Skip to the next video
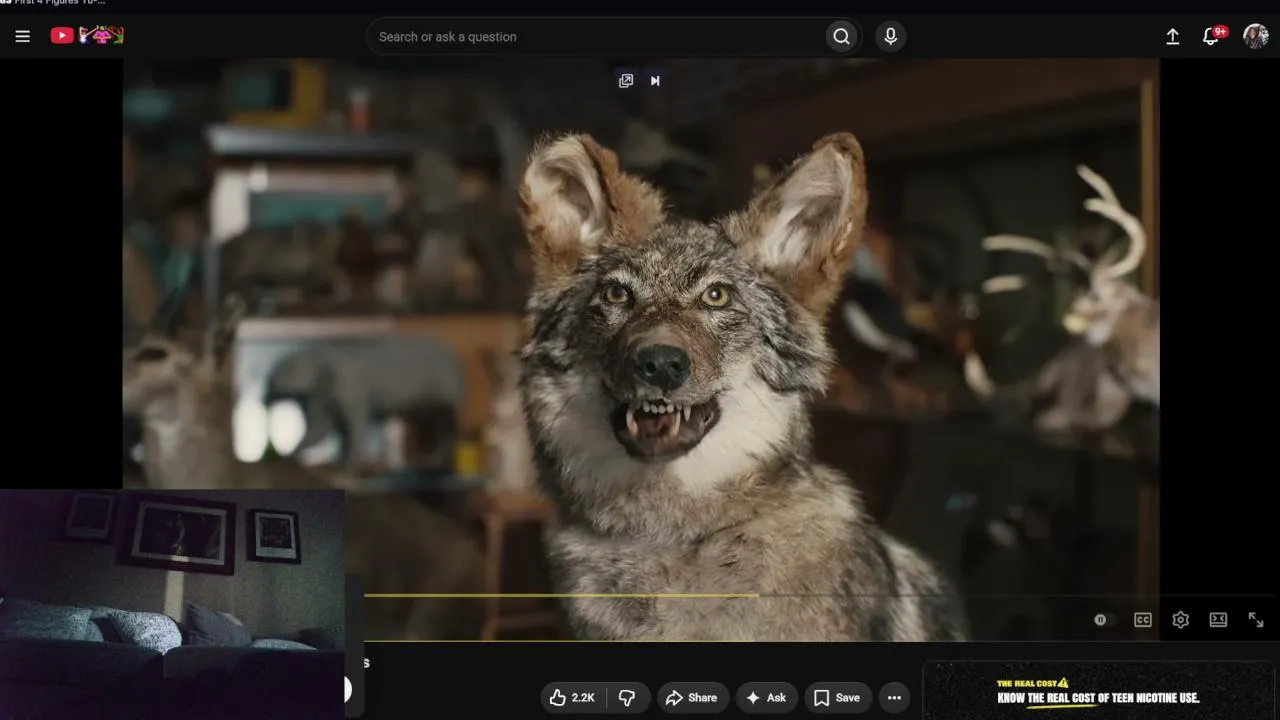The width and height of the screenshot is (1280, 720). (655, 81)
